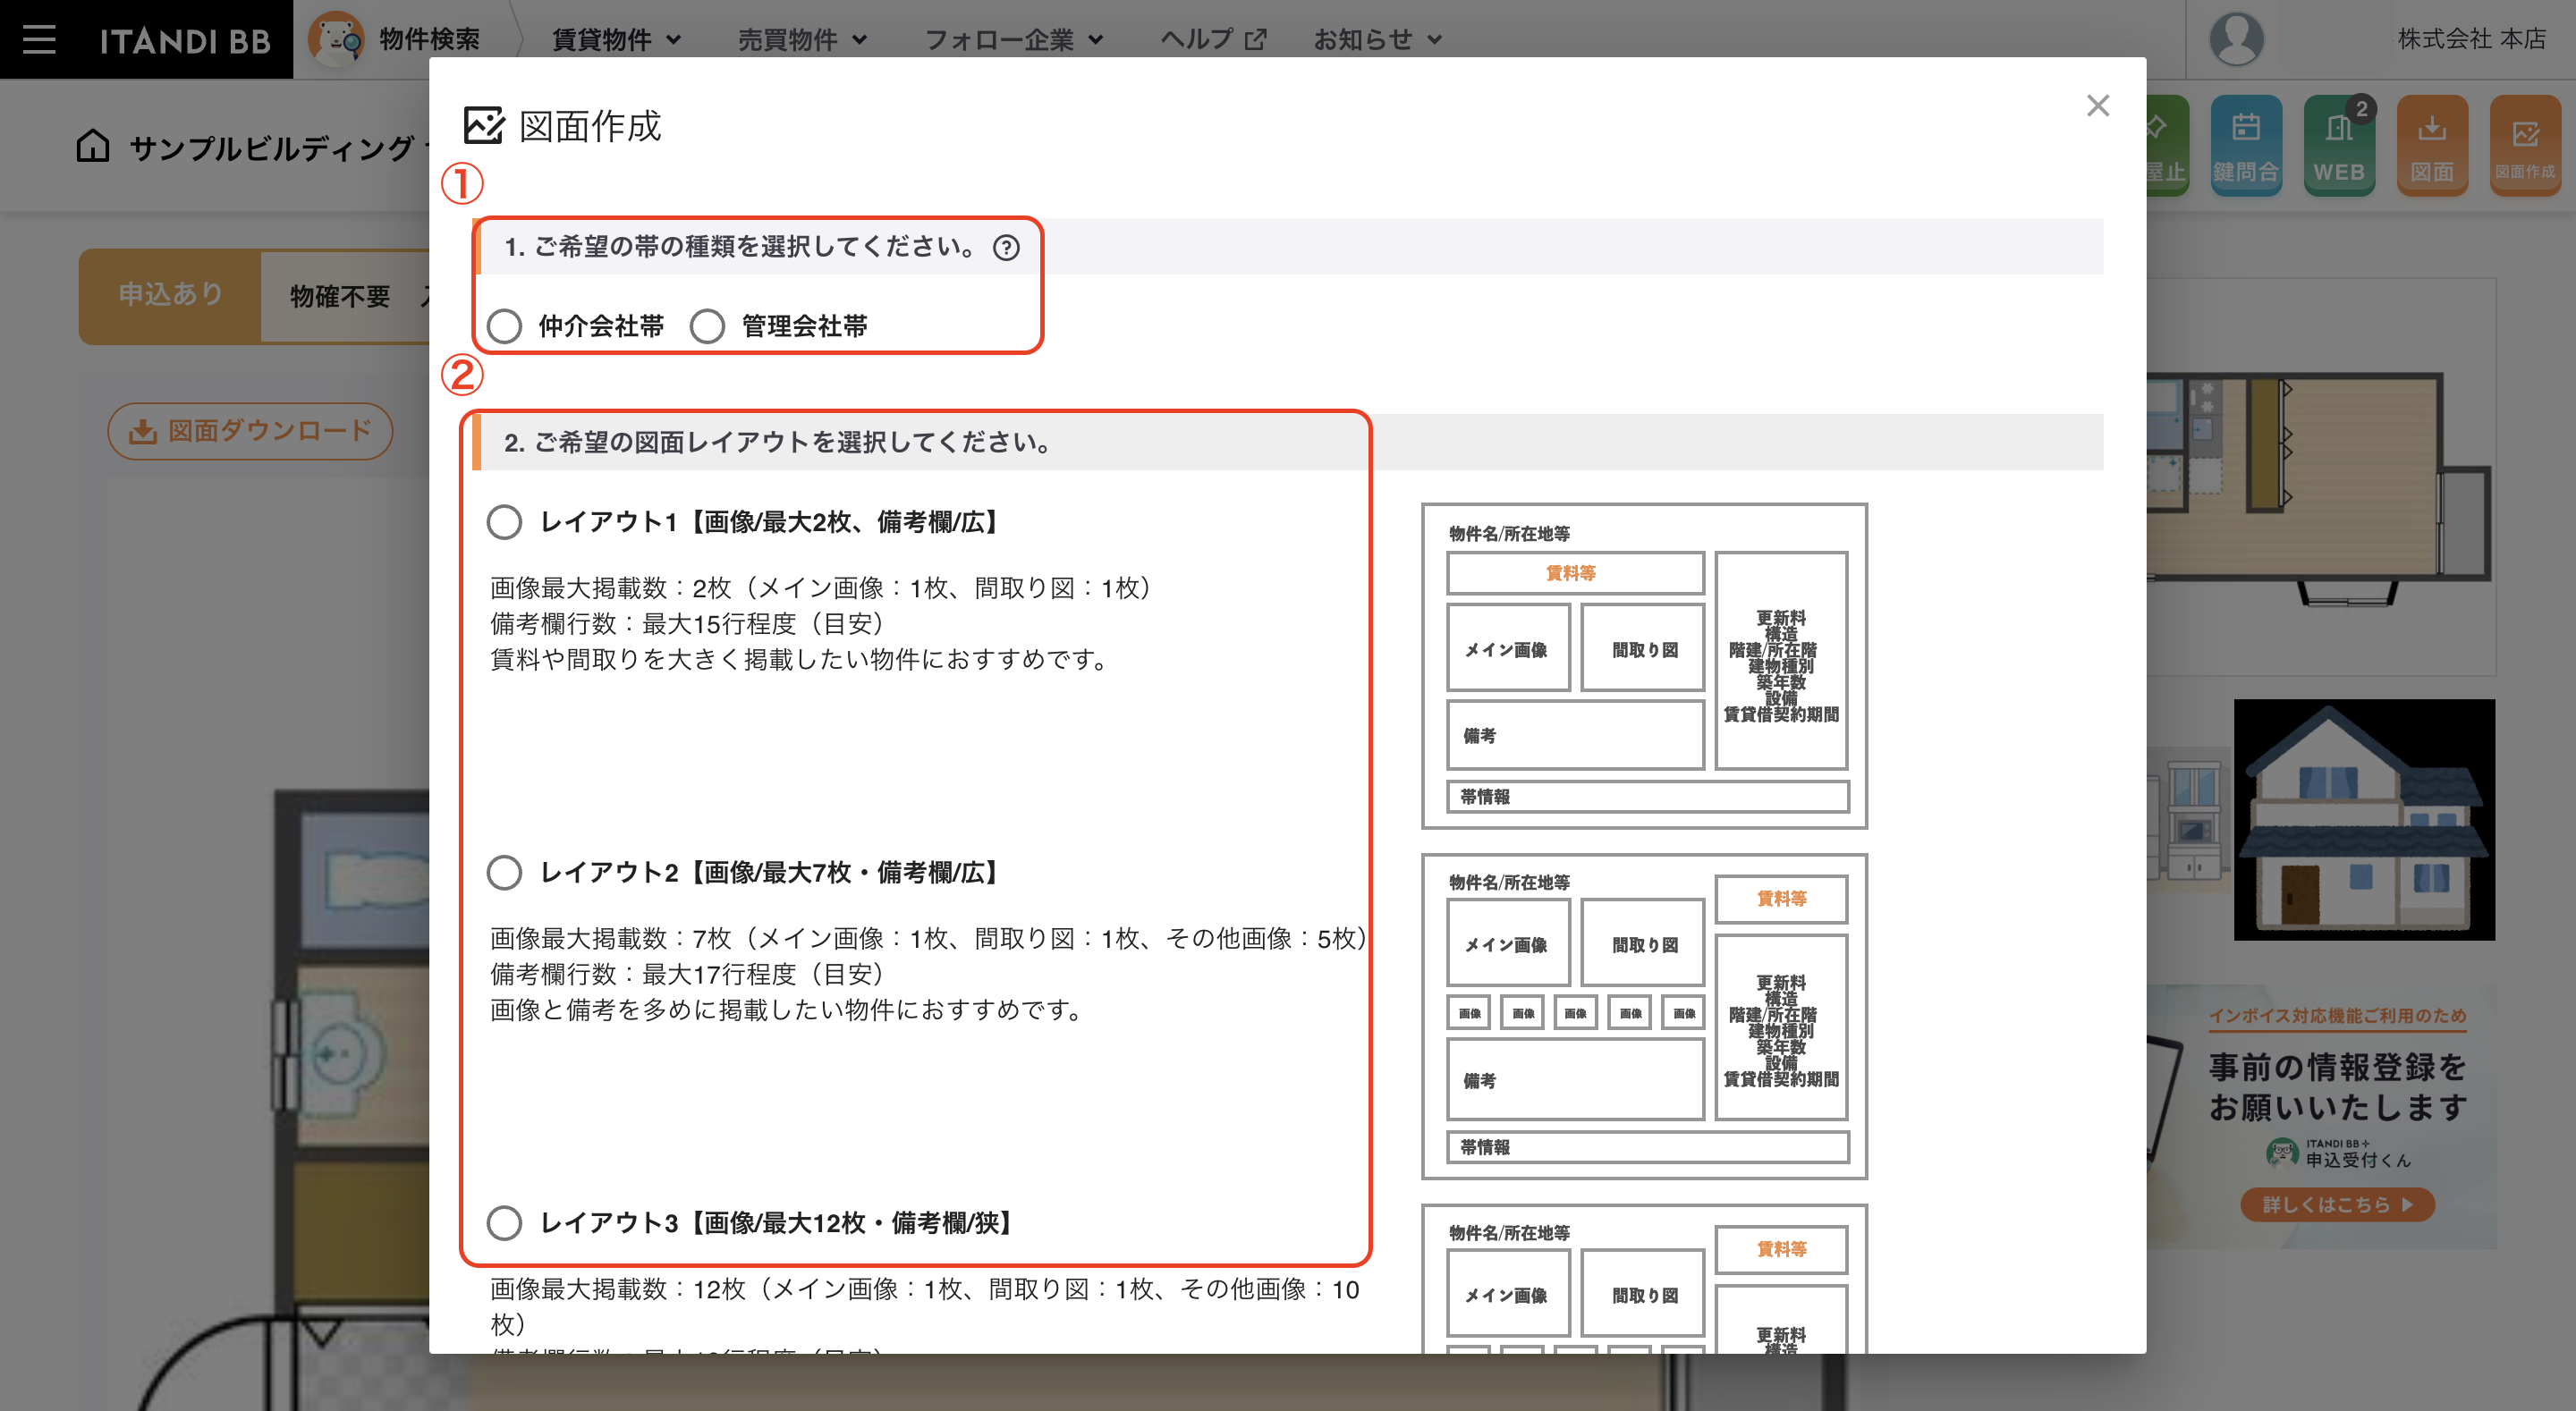Expand the お知らせ dropdown menu
Image resolution: width=2576 pixels, height=1411 pixels.
(x=1377, y=39)
